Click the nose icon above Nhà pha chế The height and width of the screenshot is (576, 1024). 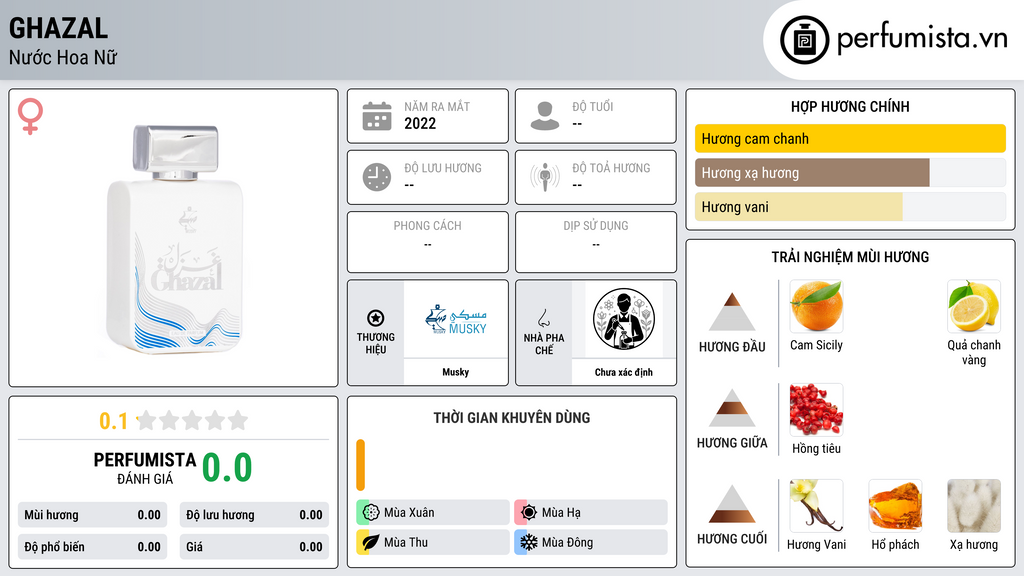[543, 318]
